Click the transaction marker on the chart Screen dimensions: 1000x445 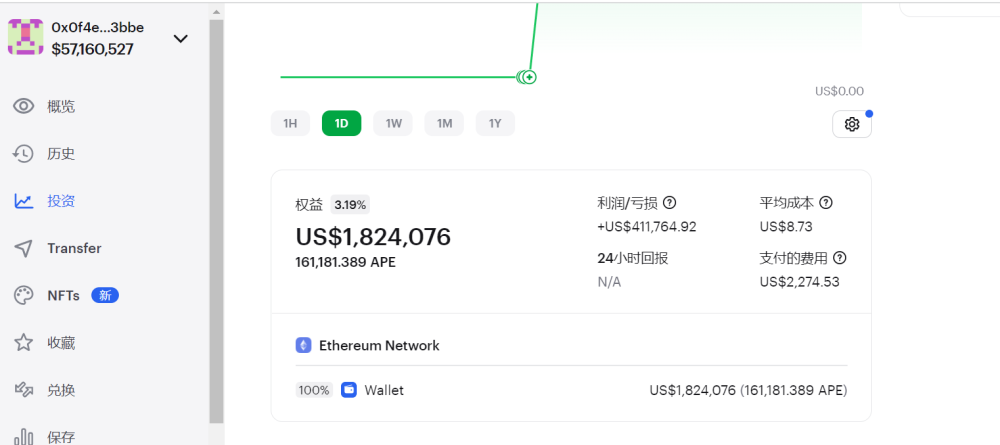pos(529,77)
